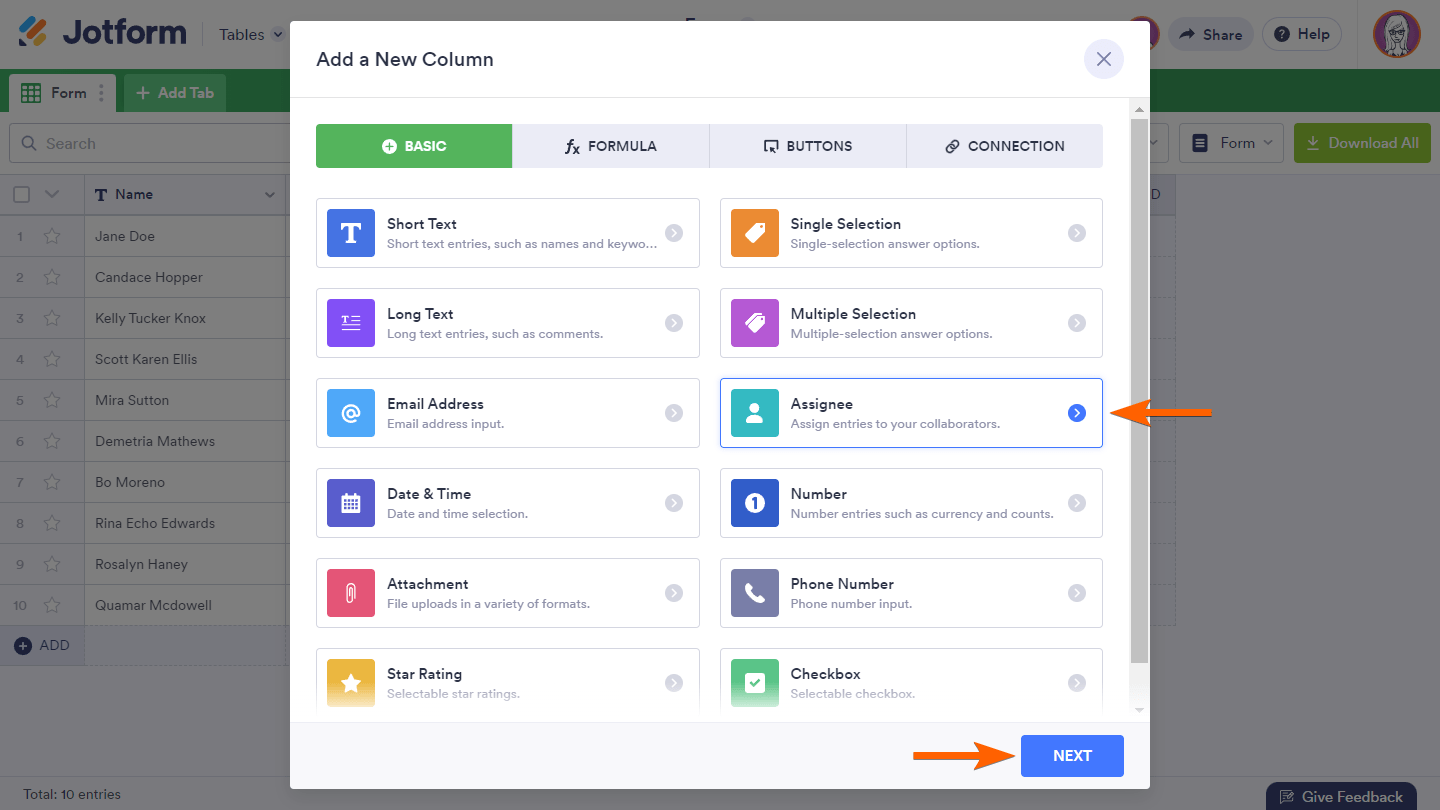Choose the Multiple Selection tags icon

[x=755, y=323]
